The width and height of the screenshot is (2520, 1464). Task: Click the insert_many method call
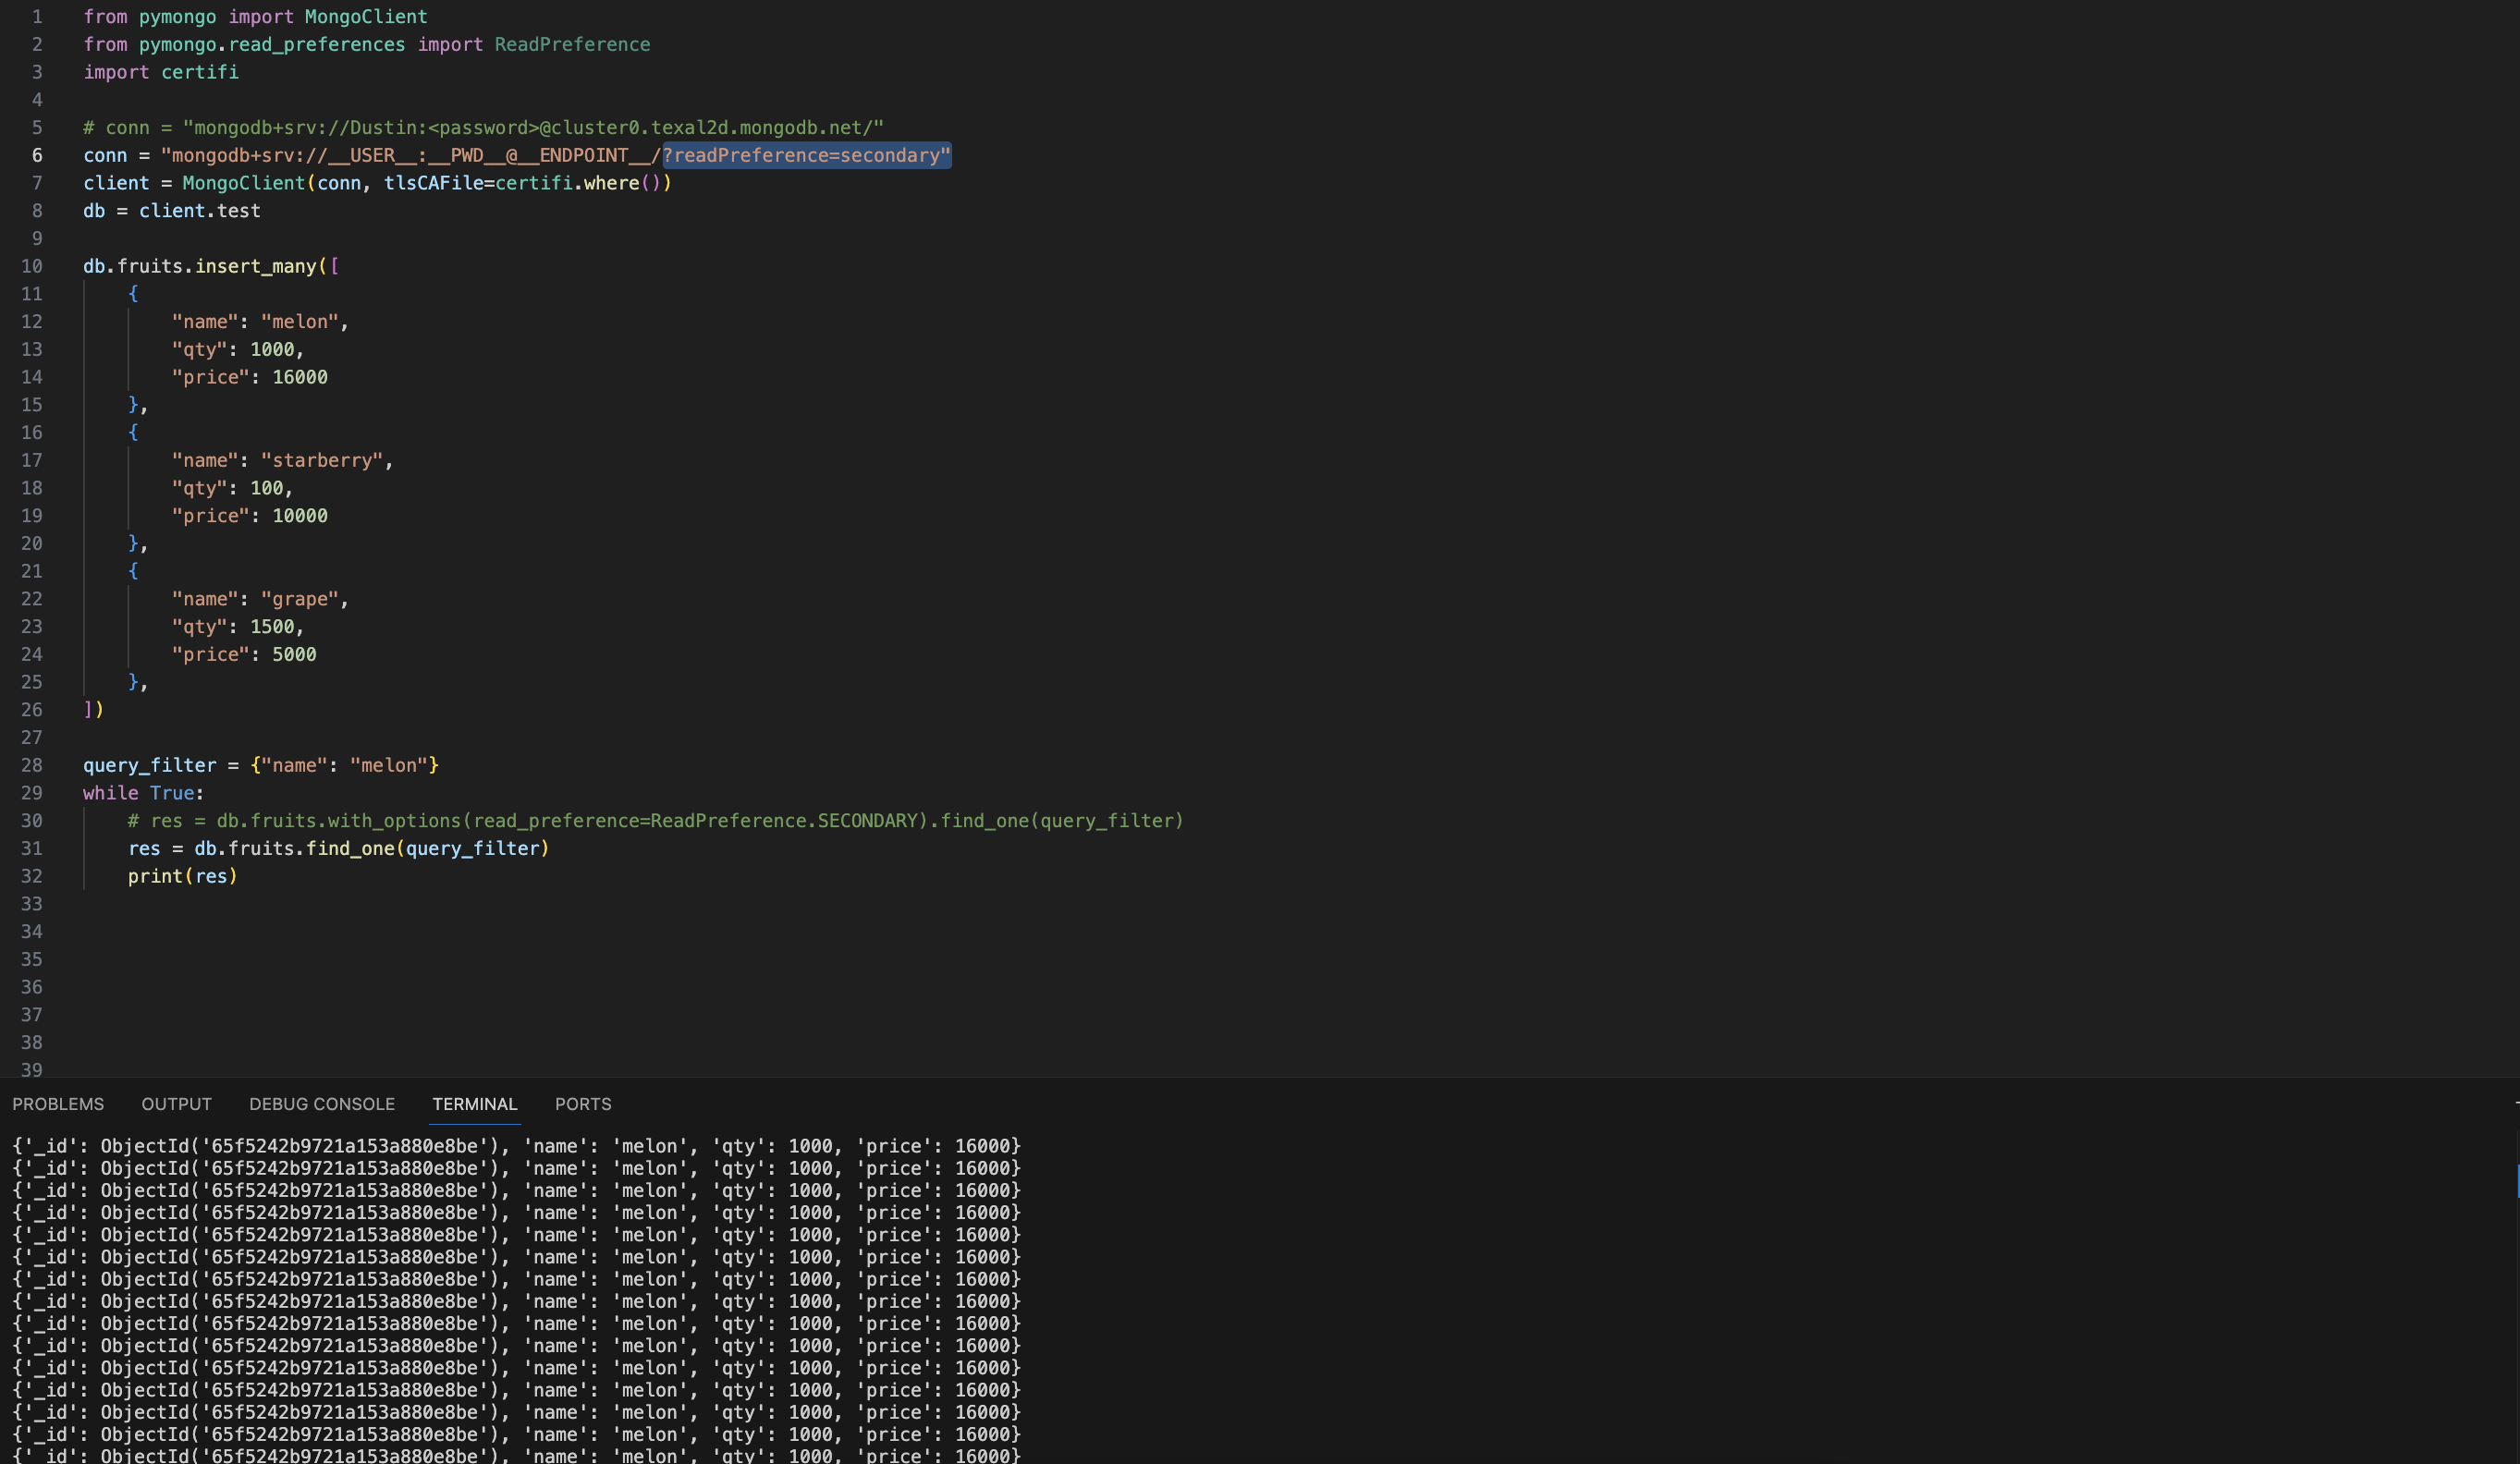(x=255, y=266)
